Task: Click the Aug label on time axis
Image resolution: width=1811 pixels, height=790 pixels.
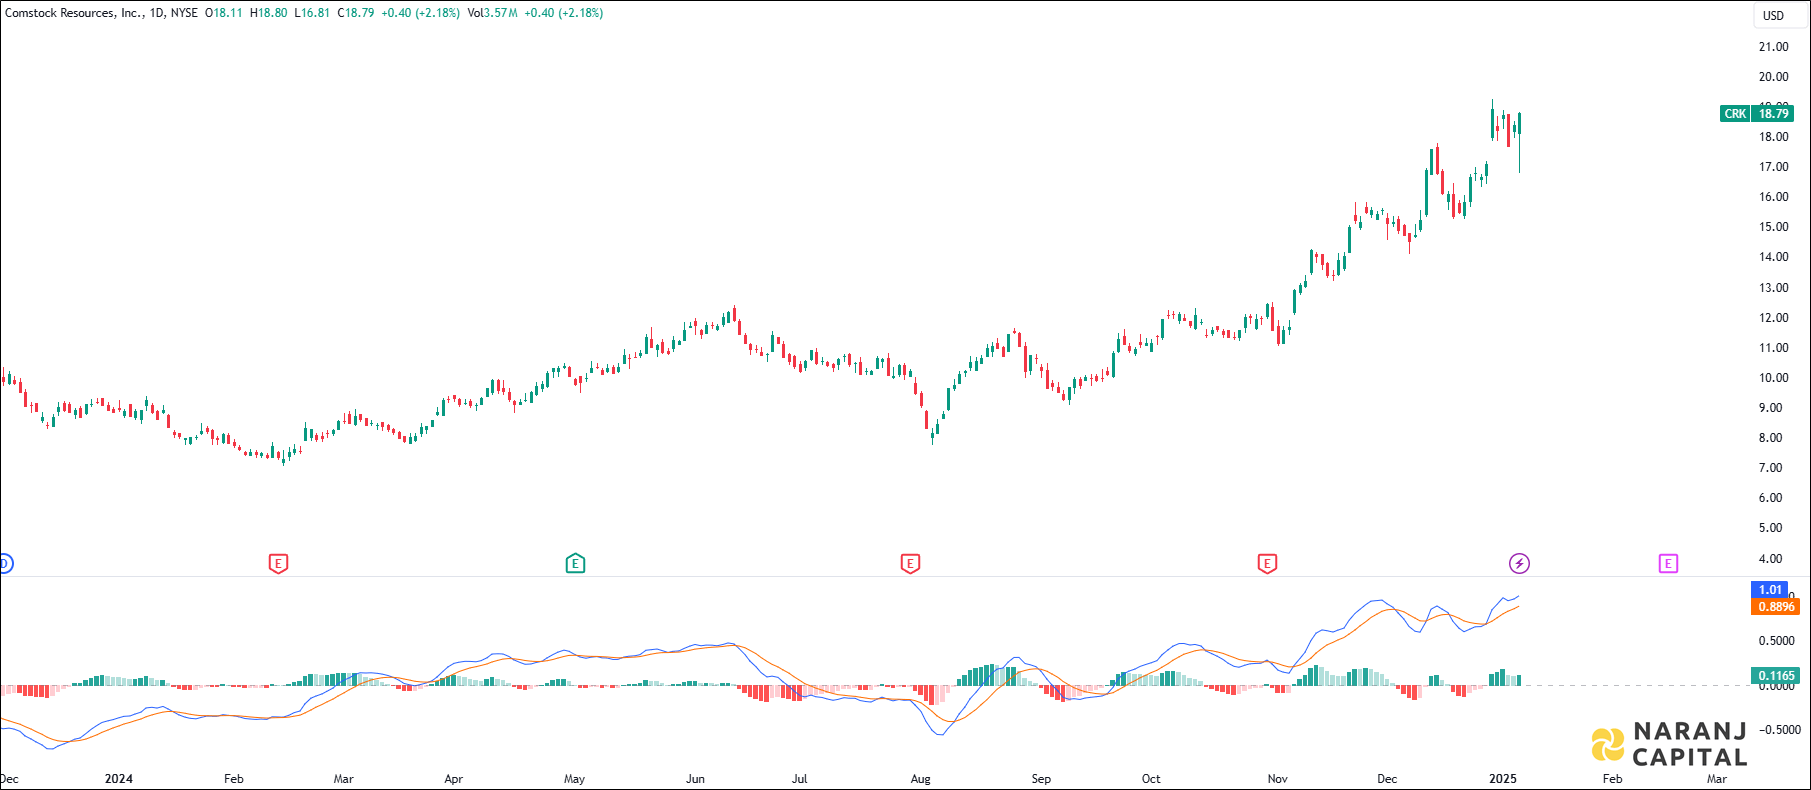Action: (921, 779)
